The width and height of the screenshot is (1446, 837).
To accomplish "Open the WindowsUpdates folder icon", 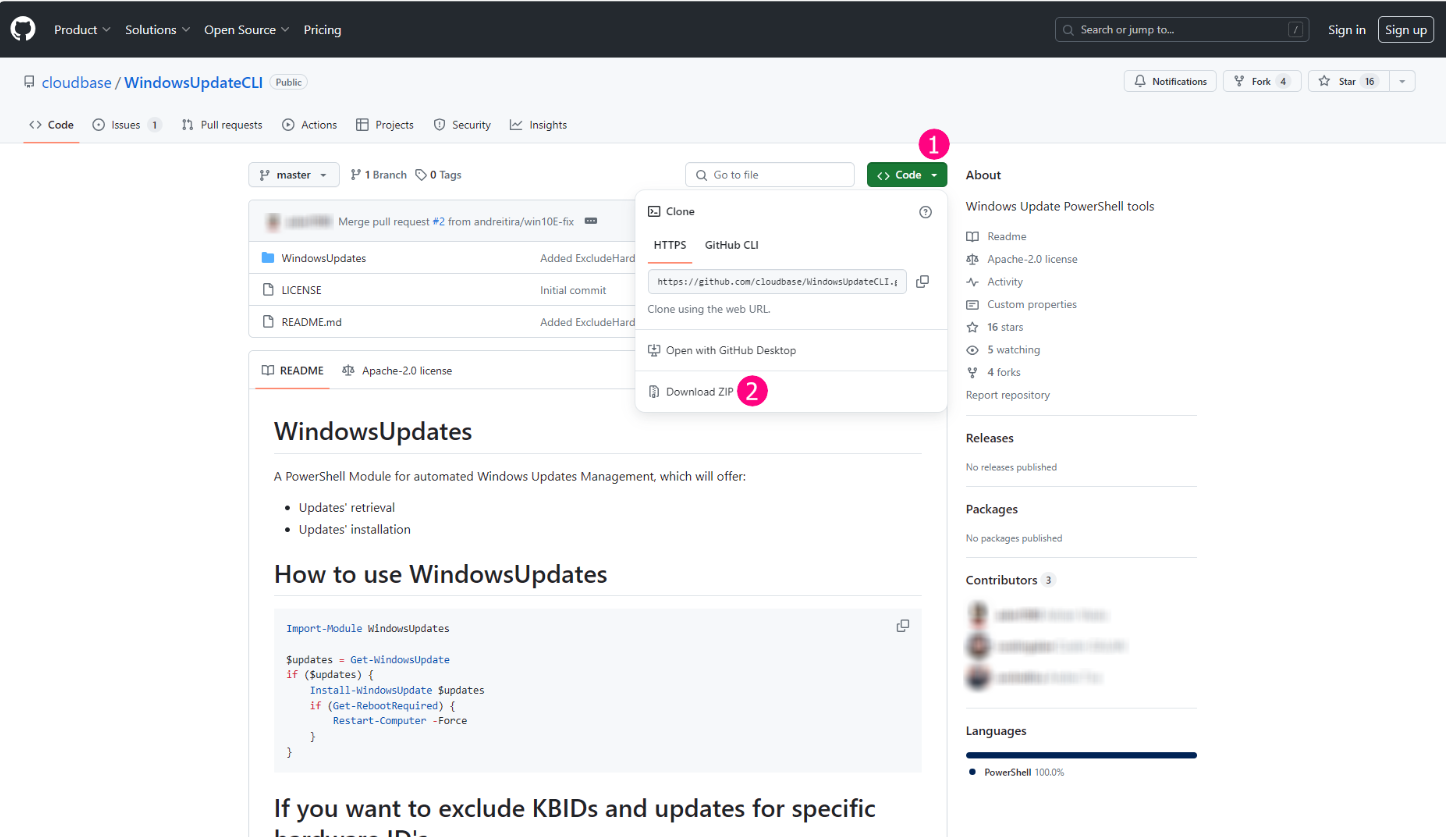I will [x=268, y=258].
